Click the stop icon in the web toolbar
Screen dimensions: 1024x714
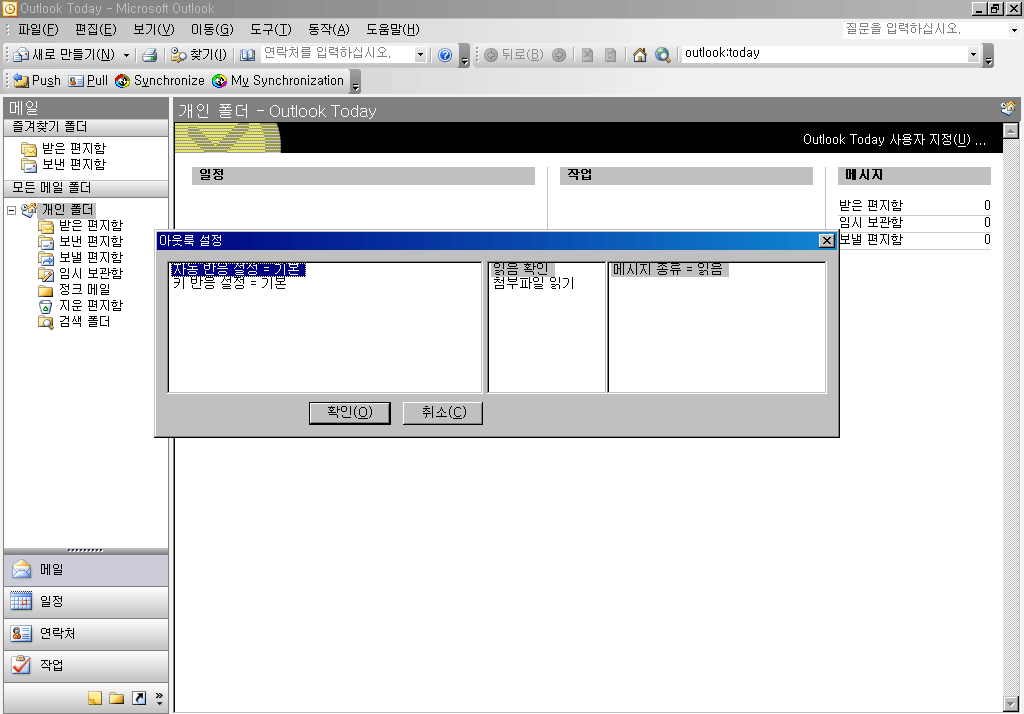pyautogui.click(x=588, y=55)
